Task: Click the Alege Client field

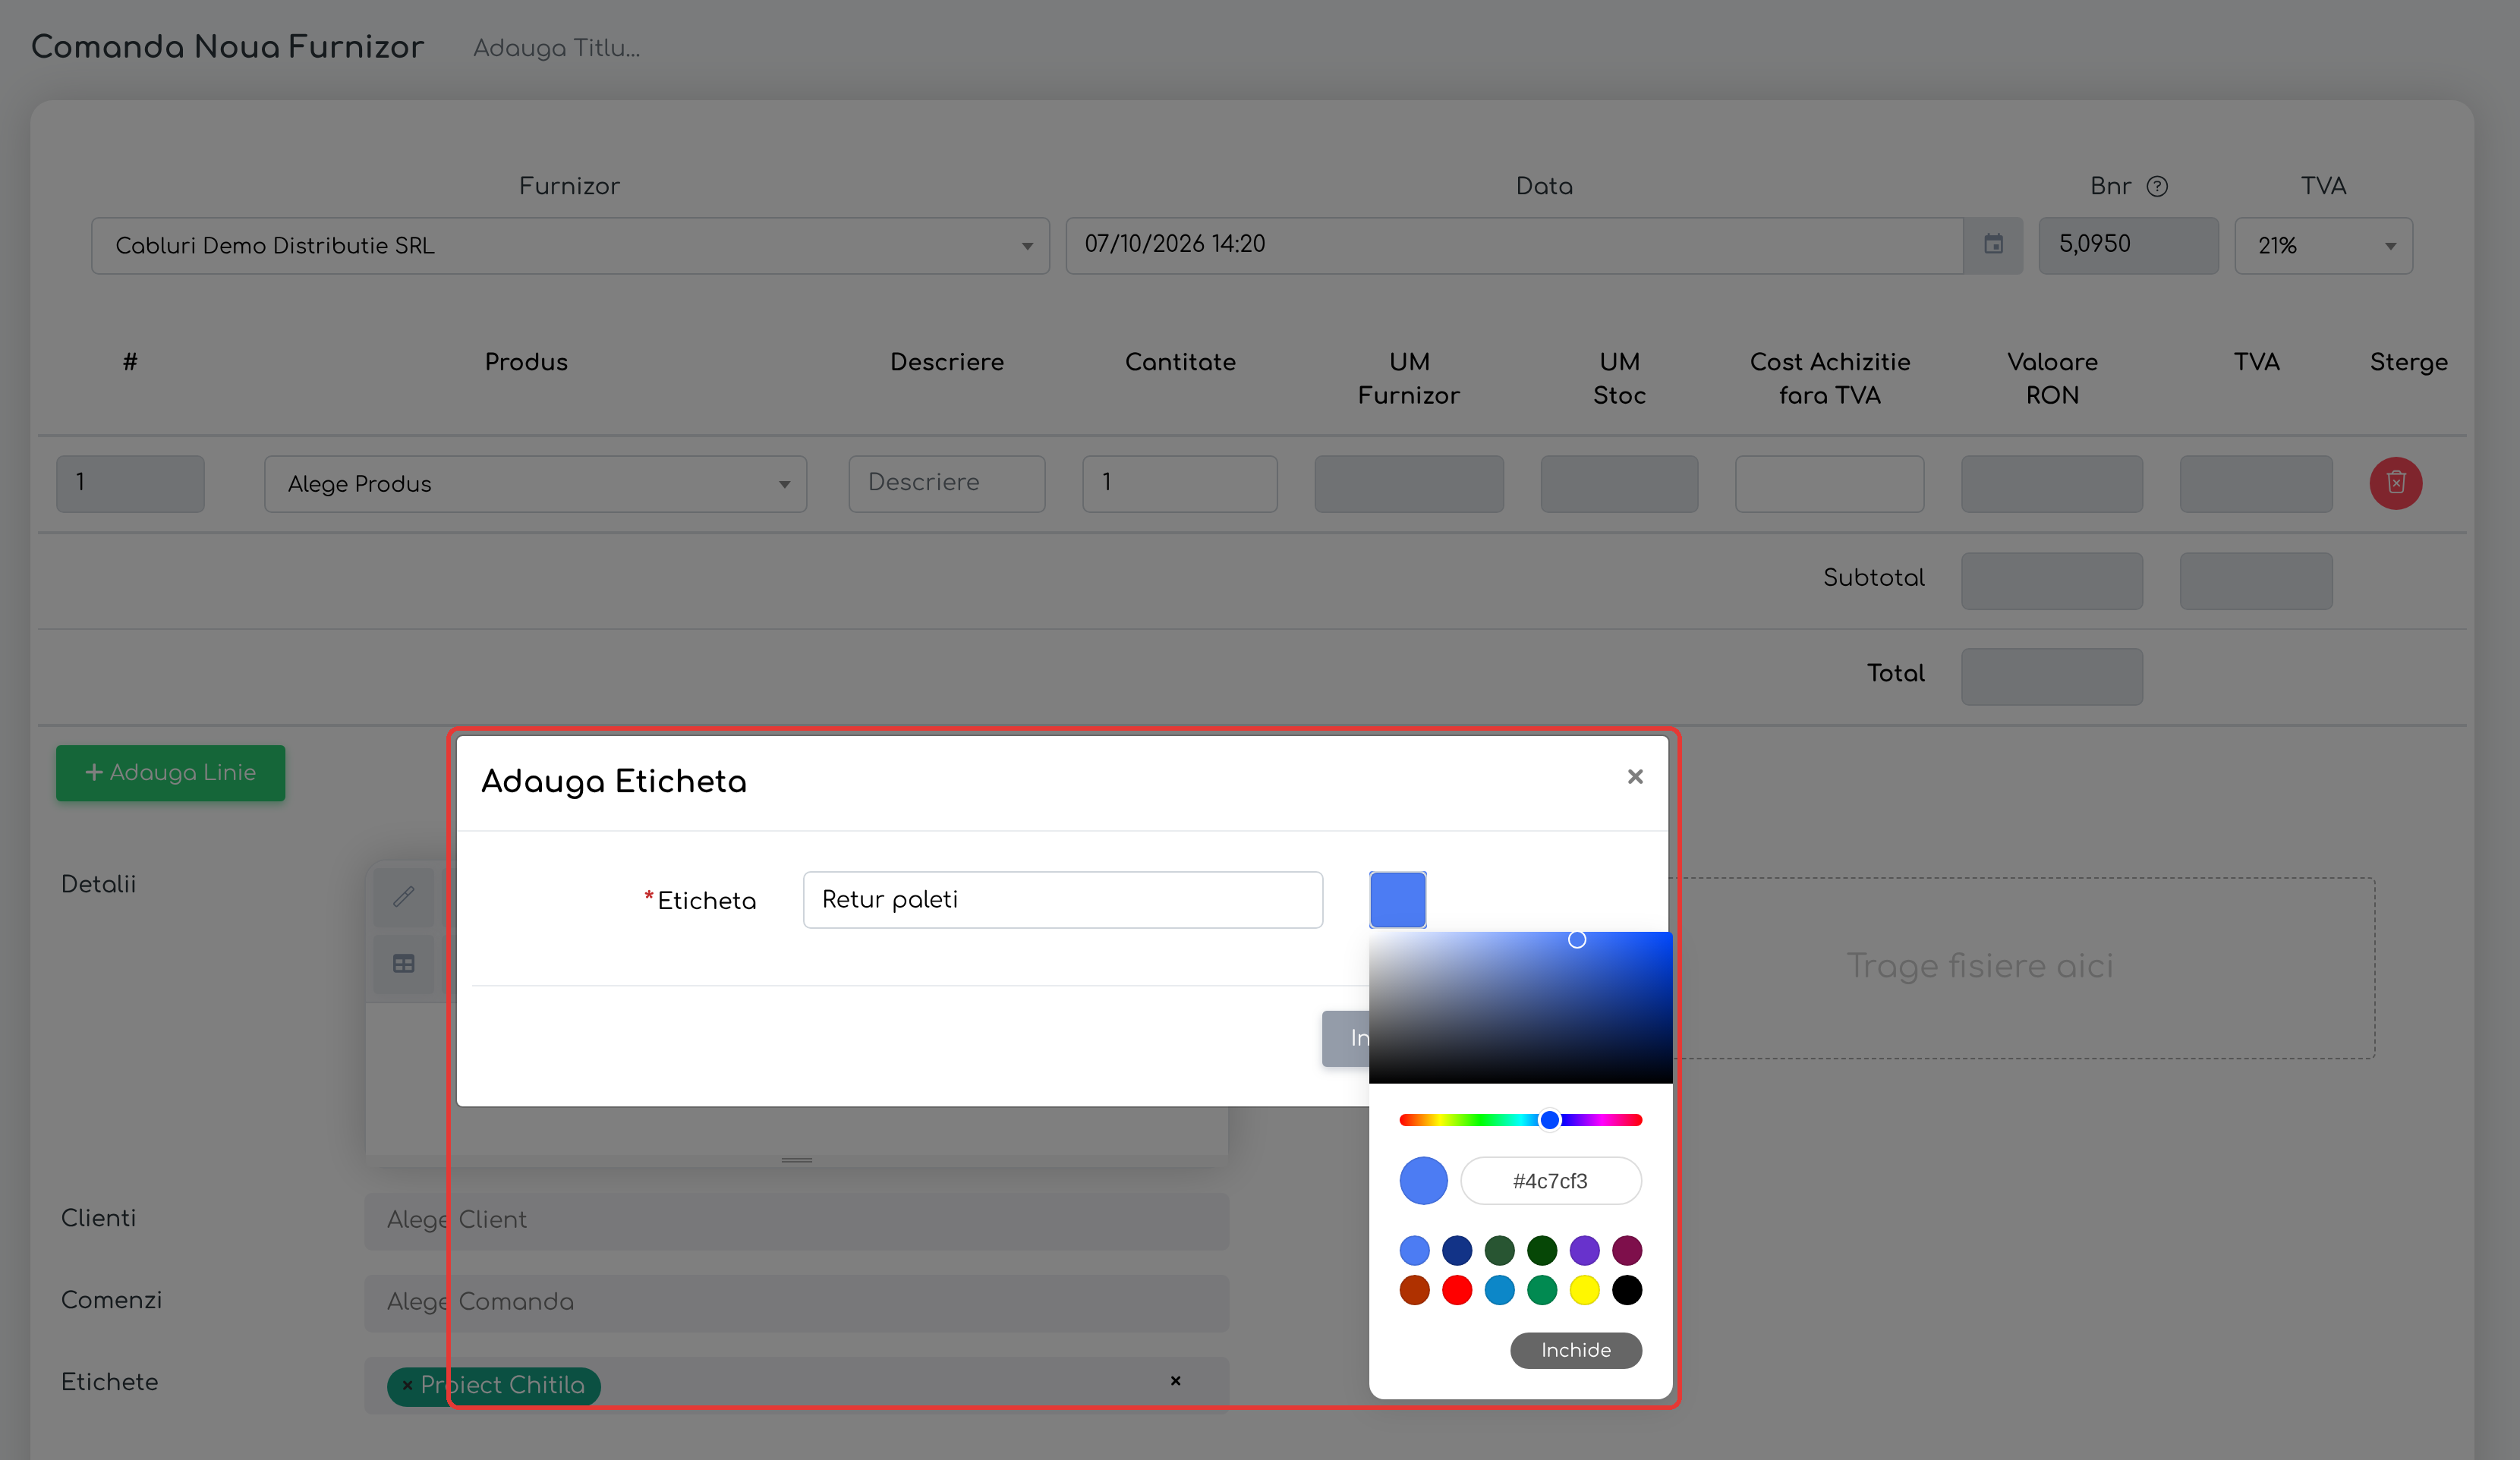Action: coord(797,1221)
